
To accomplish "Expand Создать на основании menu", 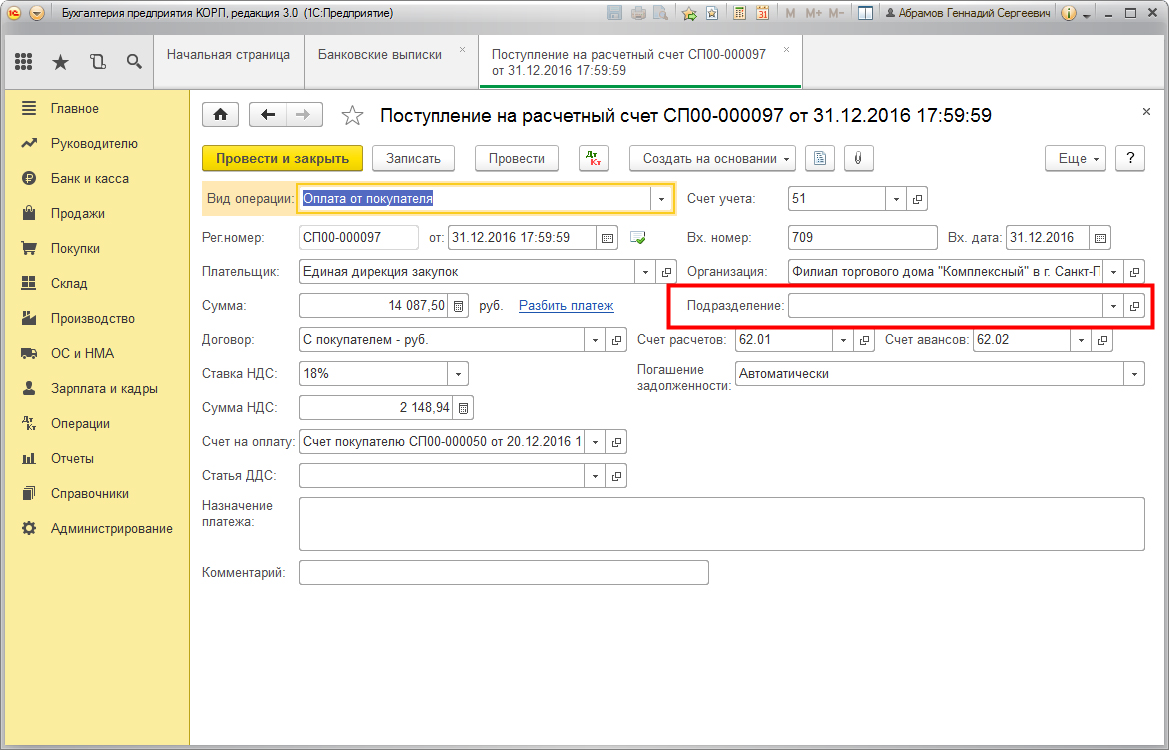I will click(712, 158).
